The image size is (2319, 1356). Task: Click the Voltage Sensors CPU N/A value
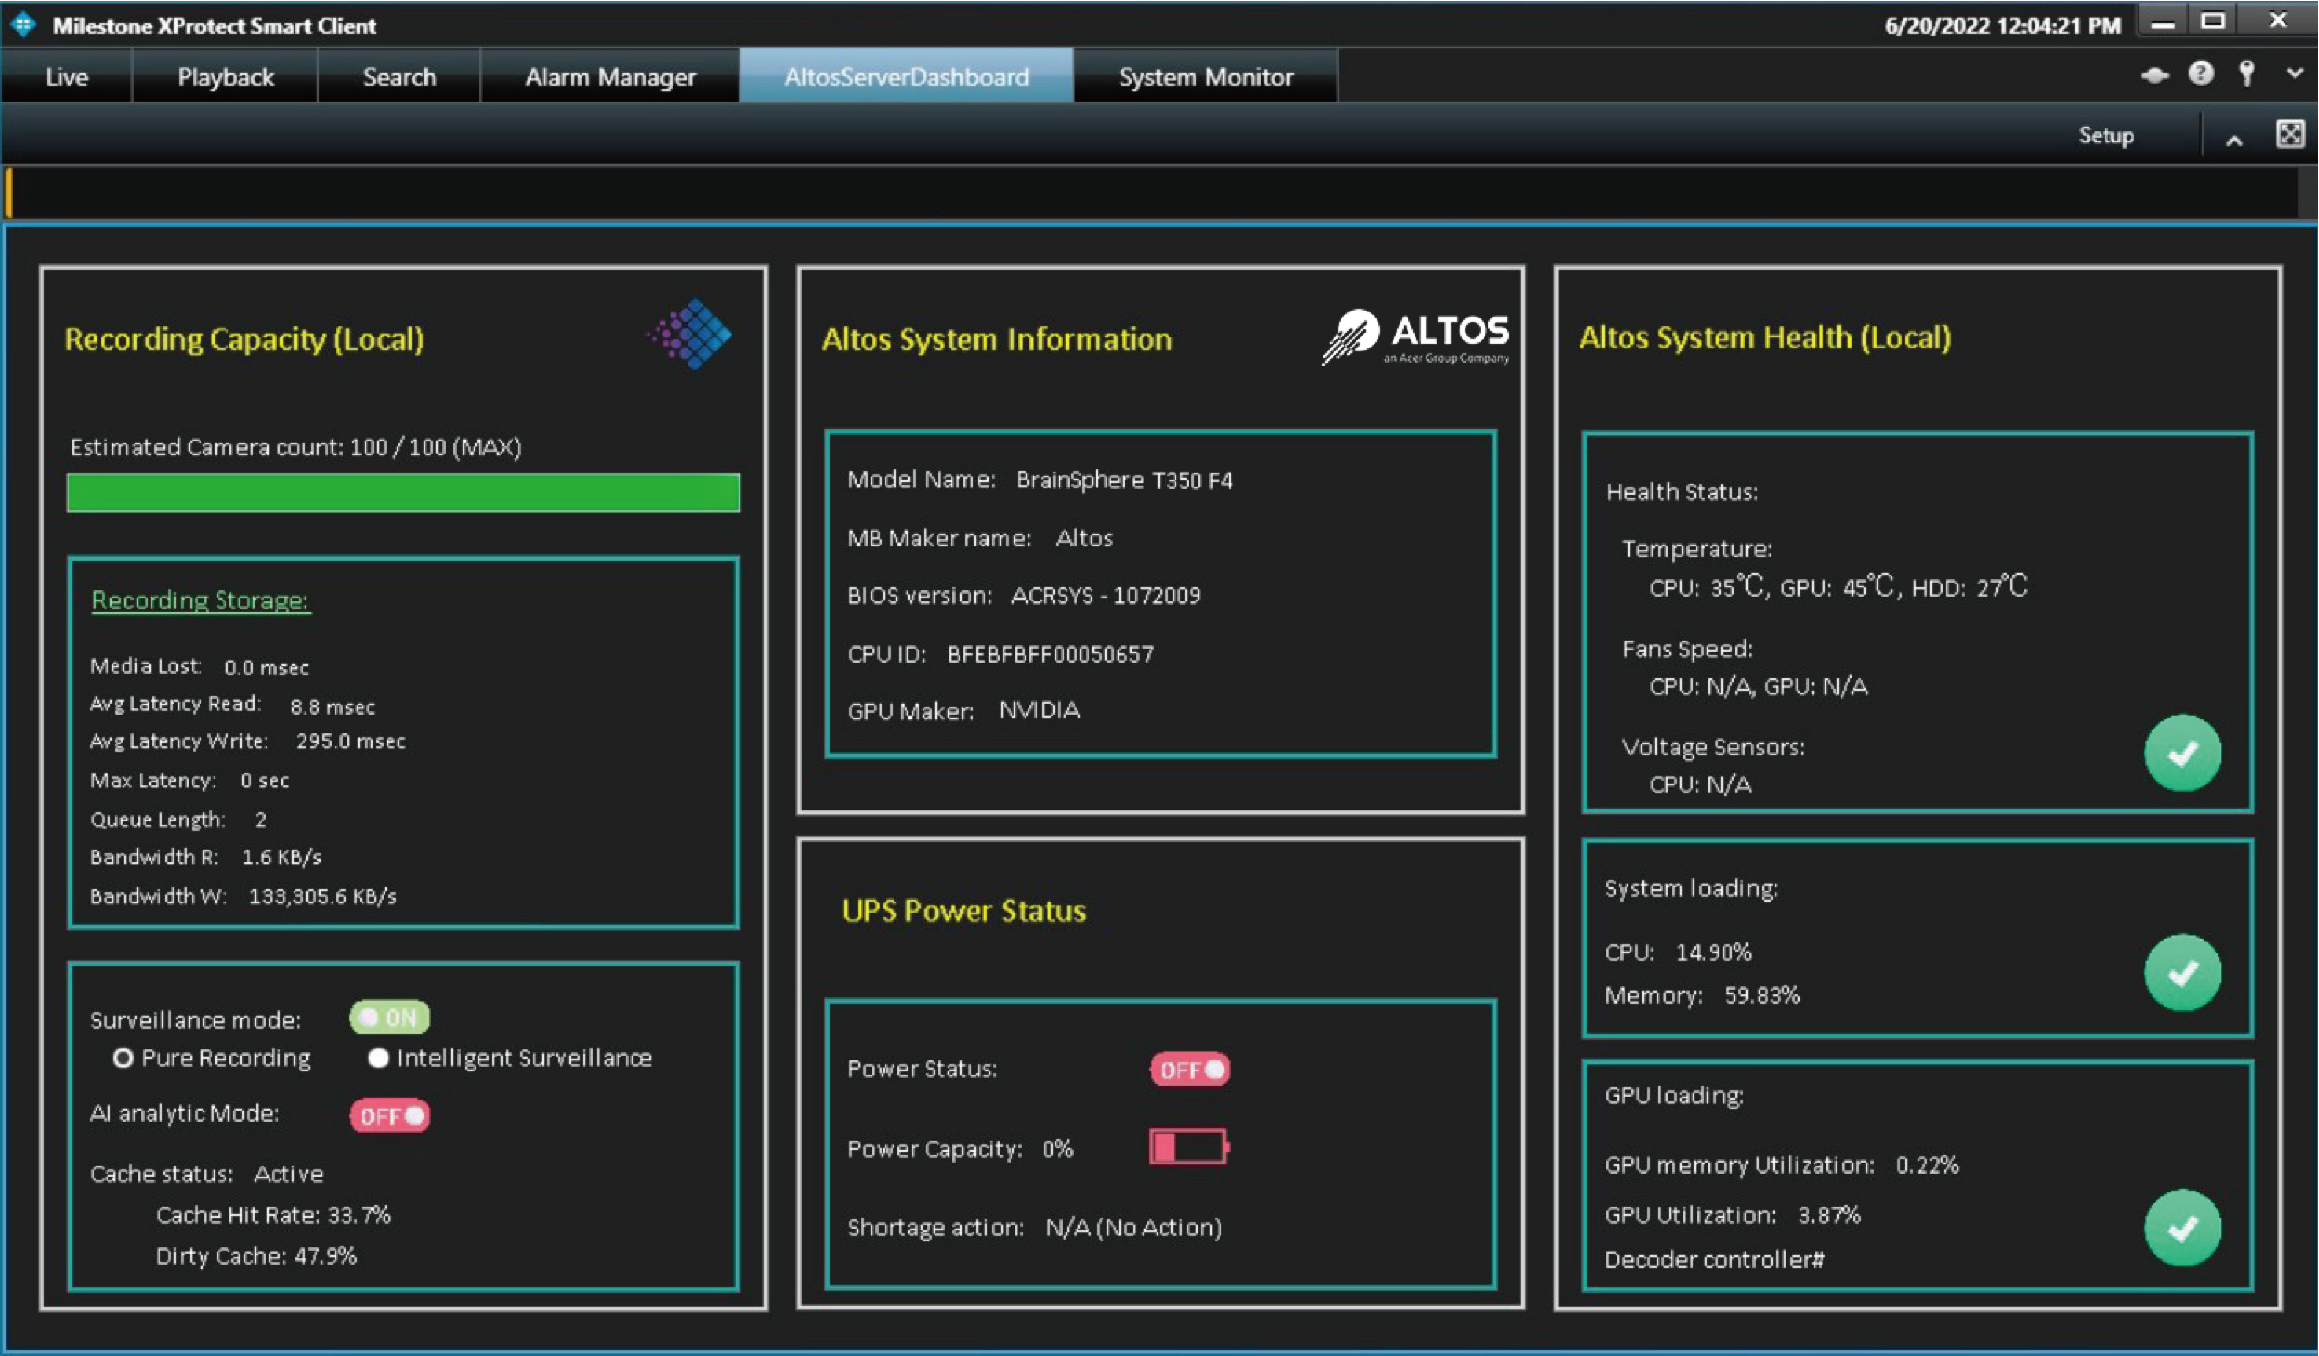(1700, 785)
